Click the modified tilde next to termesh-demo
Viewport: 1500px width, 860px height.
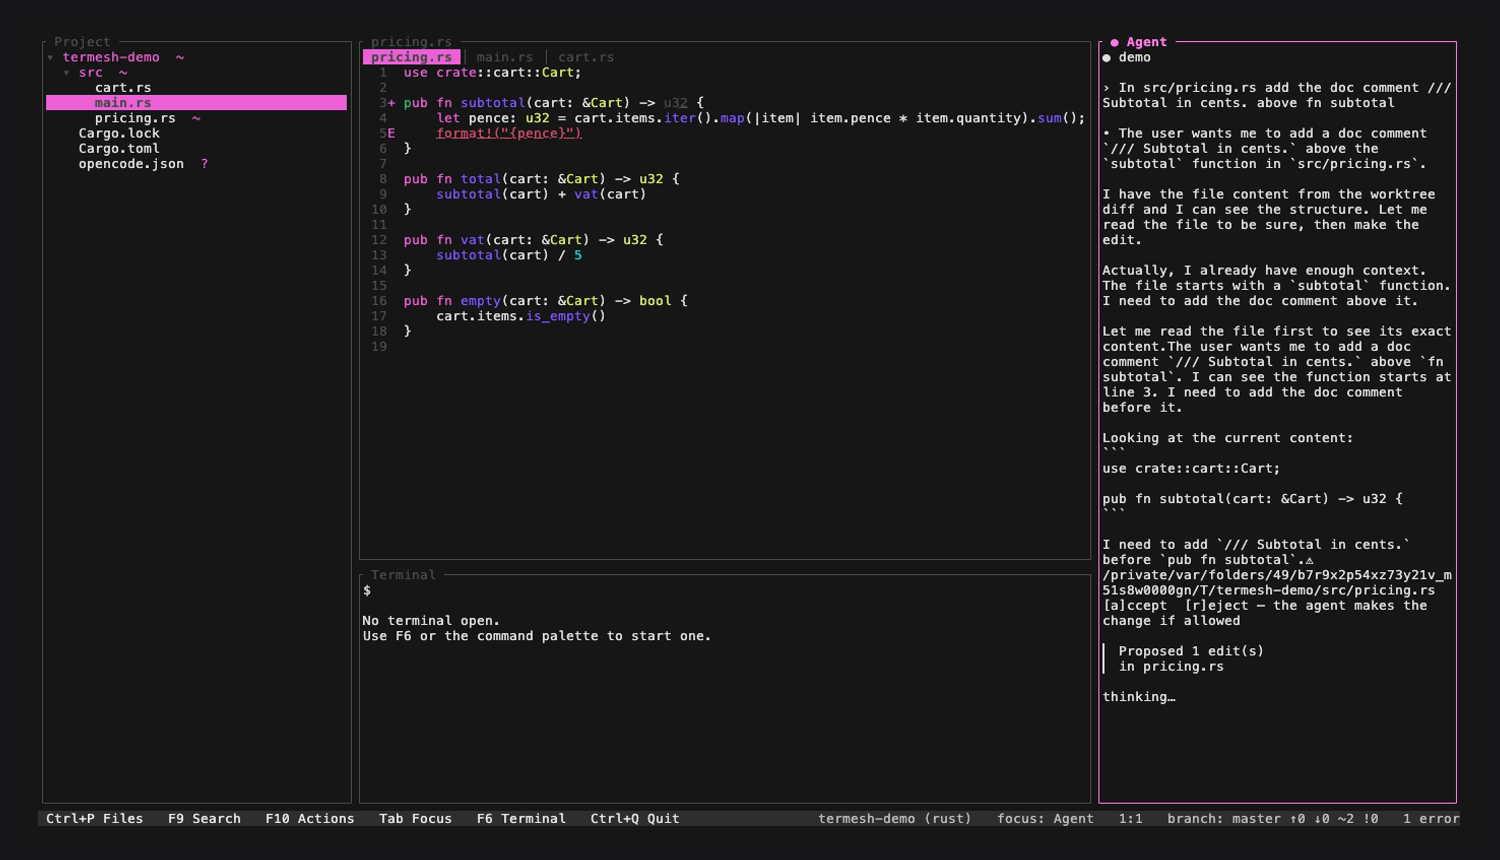coord(180,58)
